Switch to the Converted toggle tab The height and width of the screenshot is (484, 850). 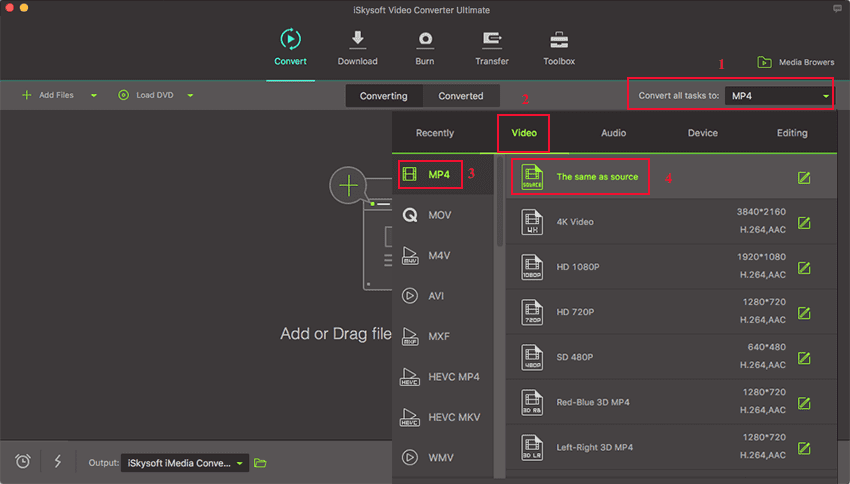pyautogui.click(x=461, y=96)
